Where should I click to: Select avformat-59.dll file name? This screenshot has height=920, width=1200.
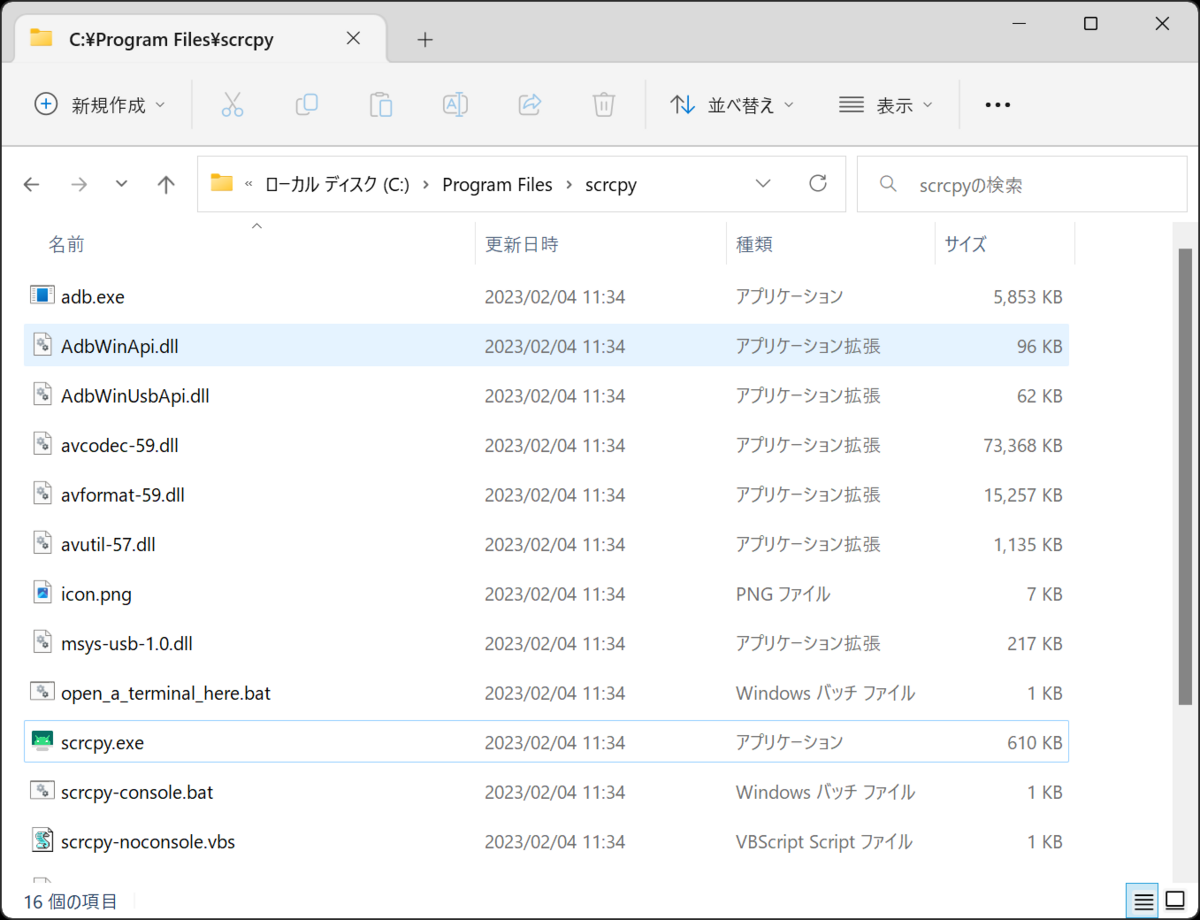click(123, 495)
